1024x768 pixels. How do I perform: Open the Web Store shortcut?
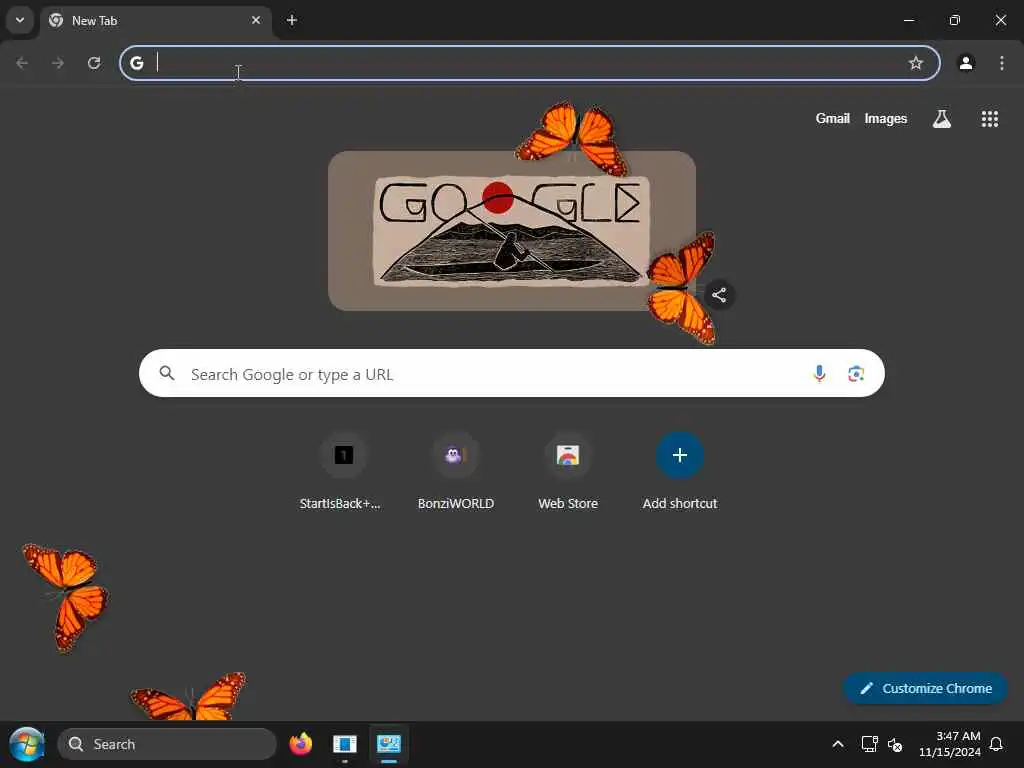(x=568, y=472)
